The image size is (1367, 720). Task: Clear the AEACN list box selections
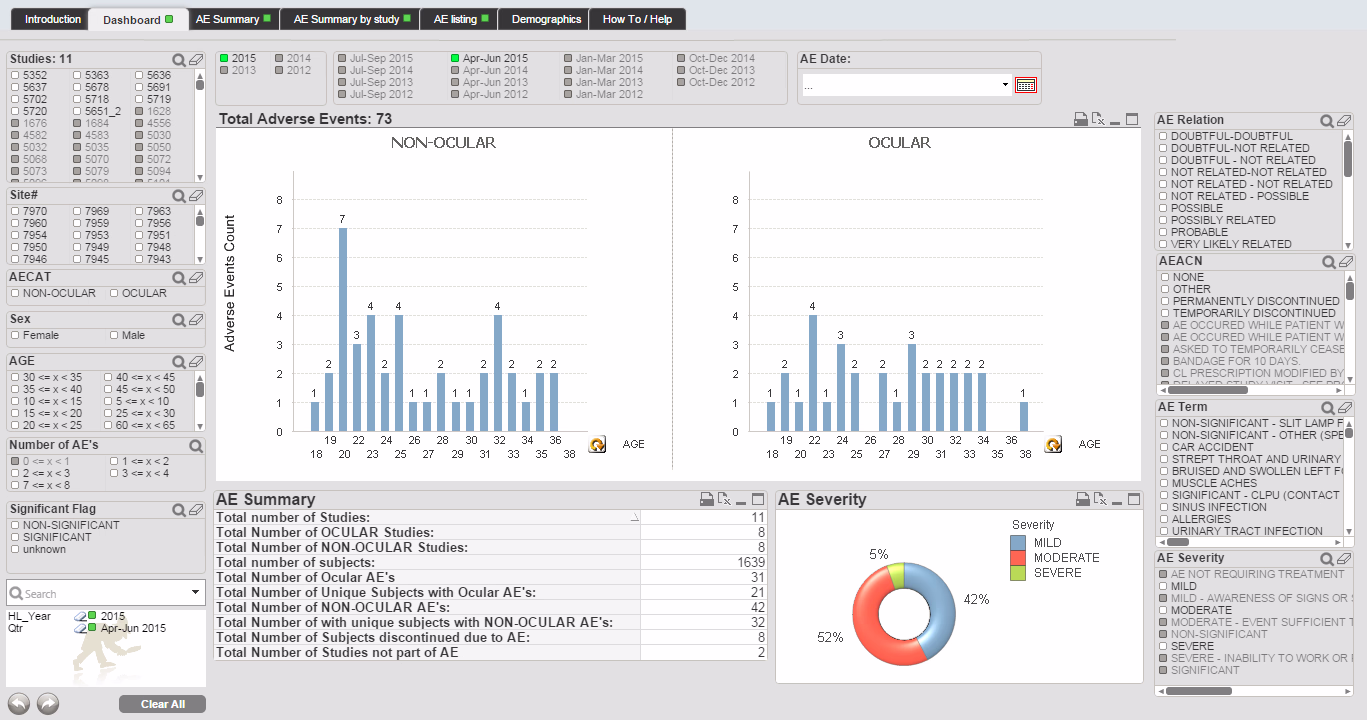(1346, 262)
